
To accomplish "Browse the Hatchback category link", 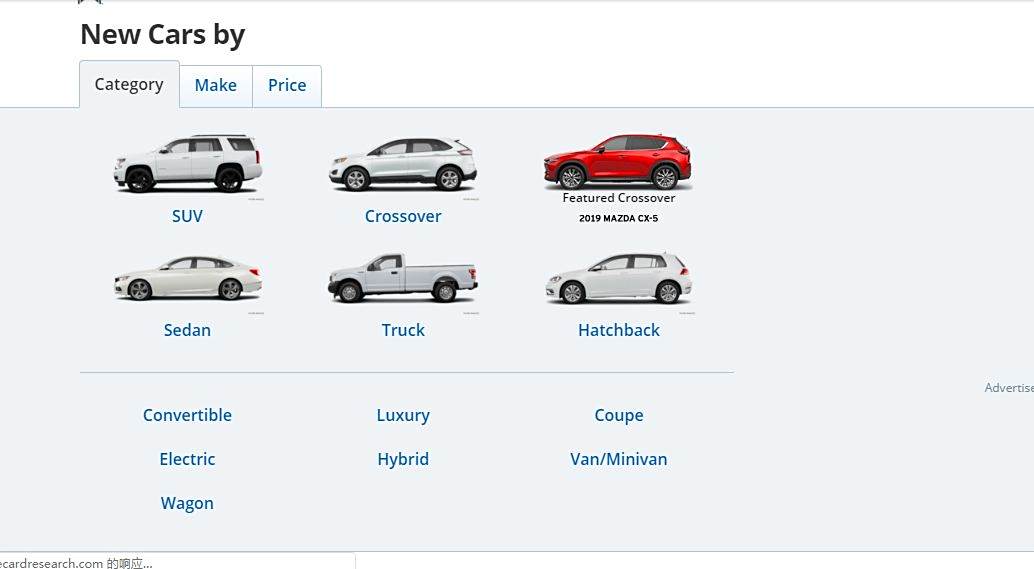I will [619, 330].
